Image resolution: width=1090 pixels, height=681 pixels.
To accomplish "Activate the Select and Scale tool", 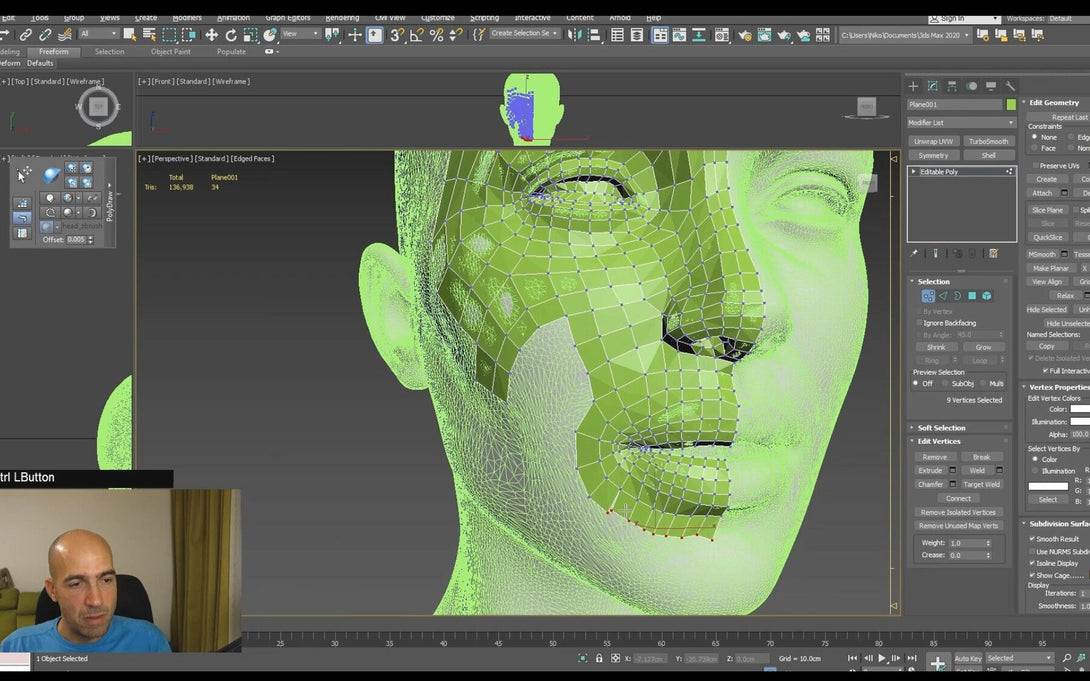I will coord(250,34).
